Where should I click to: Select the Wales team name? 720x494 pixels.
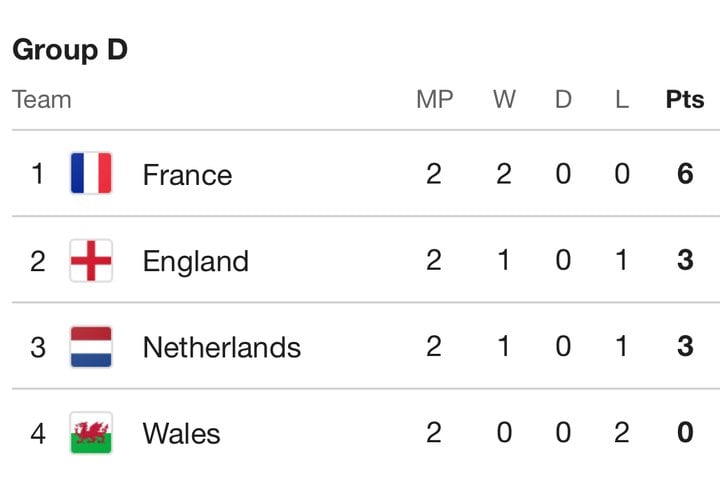tap(181, 433)
